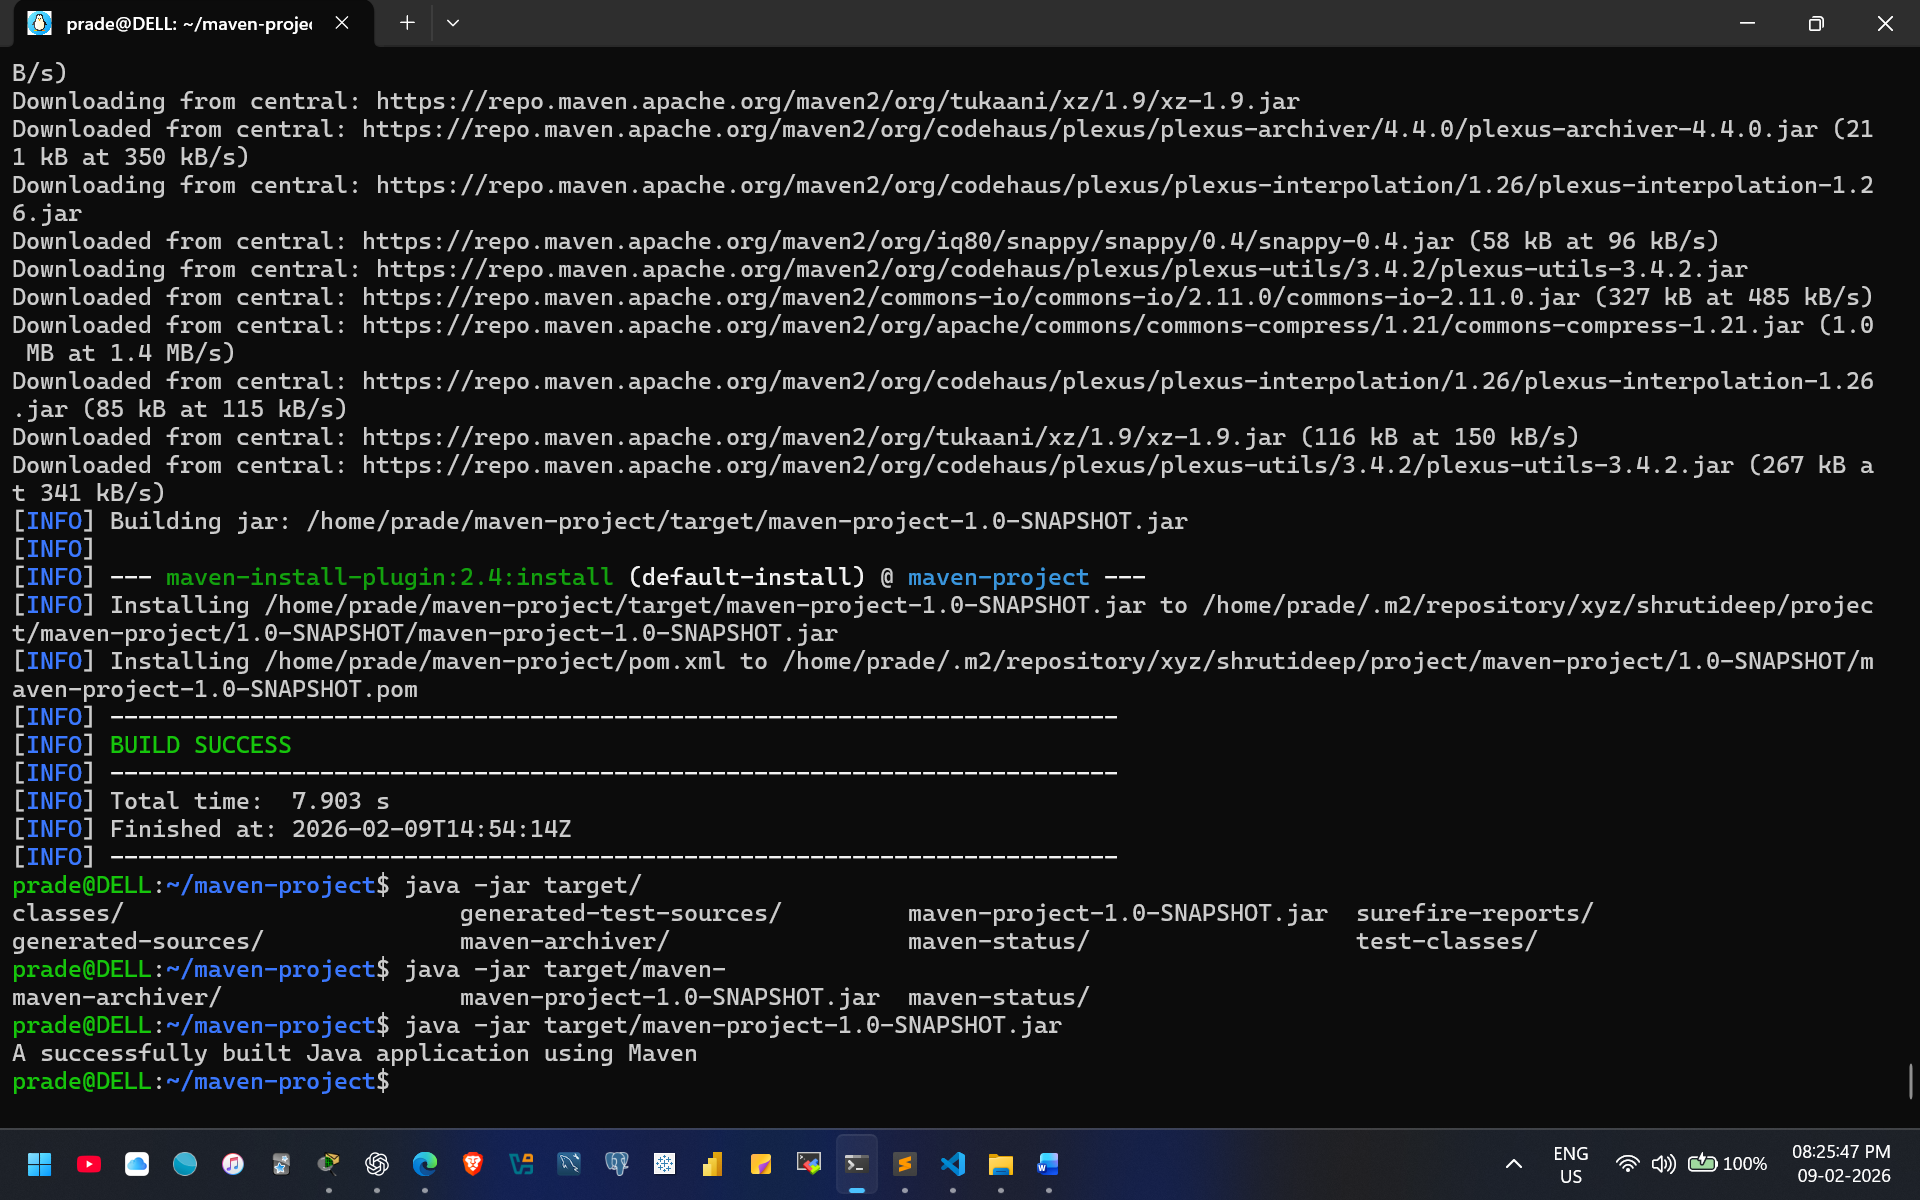Image resolution: width=1920 pixels, height=1200 pixels.
Task: Click the 'Total time: 7.903 s' line
Action: [250, 801]
